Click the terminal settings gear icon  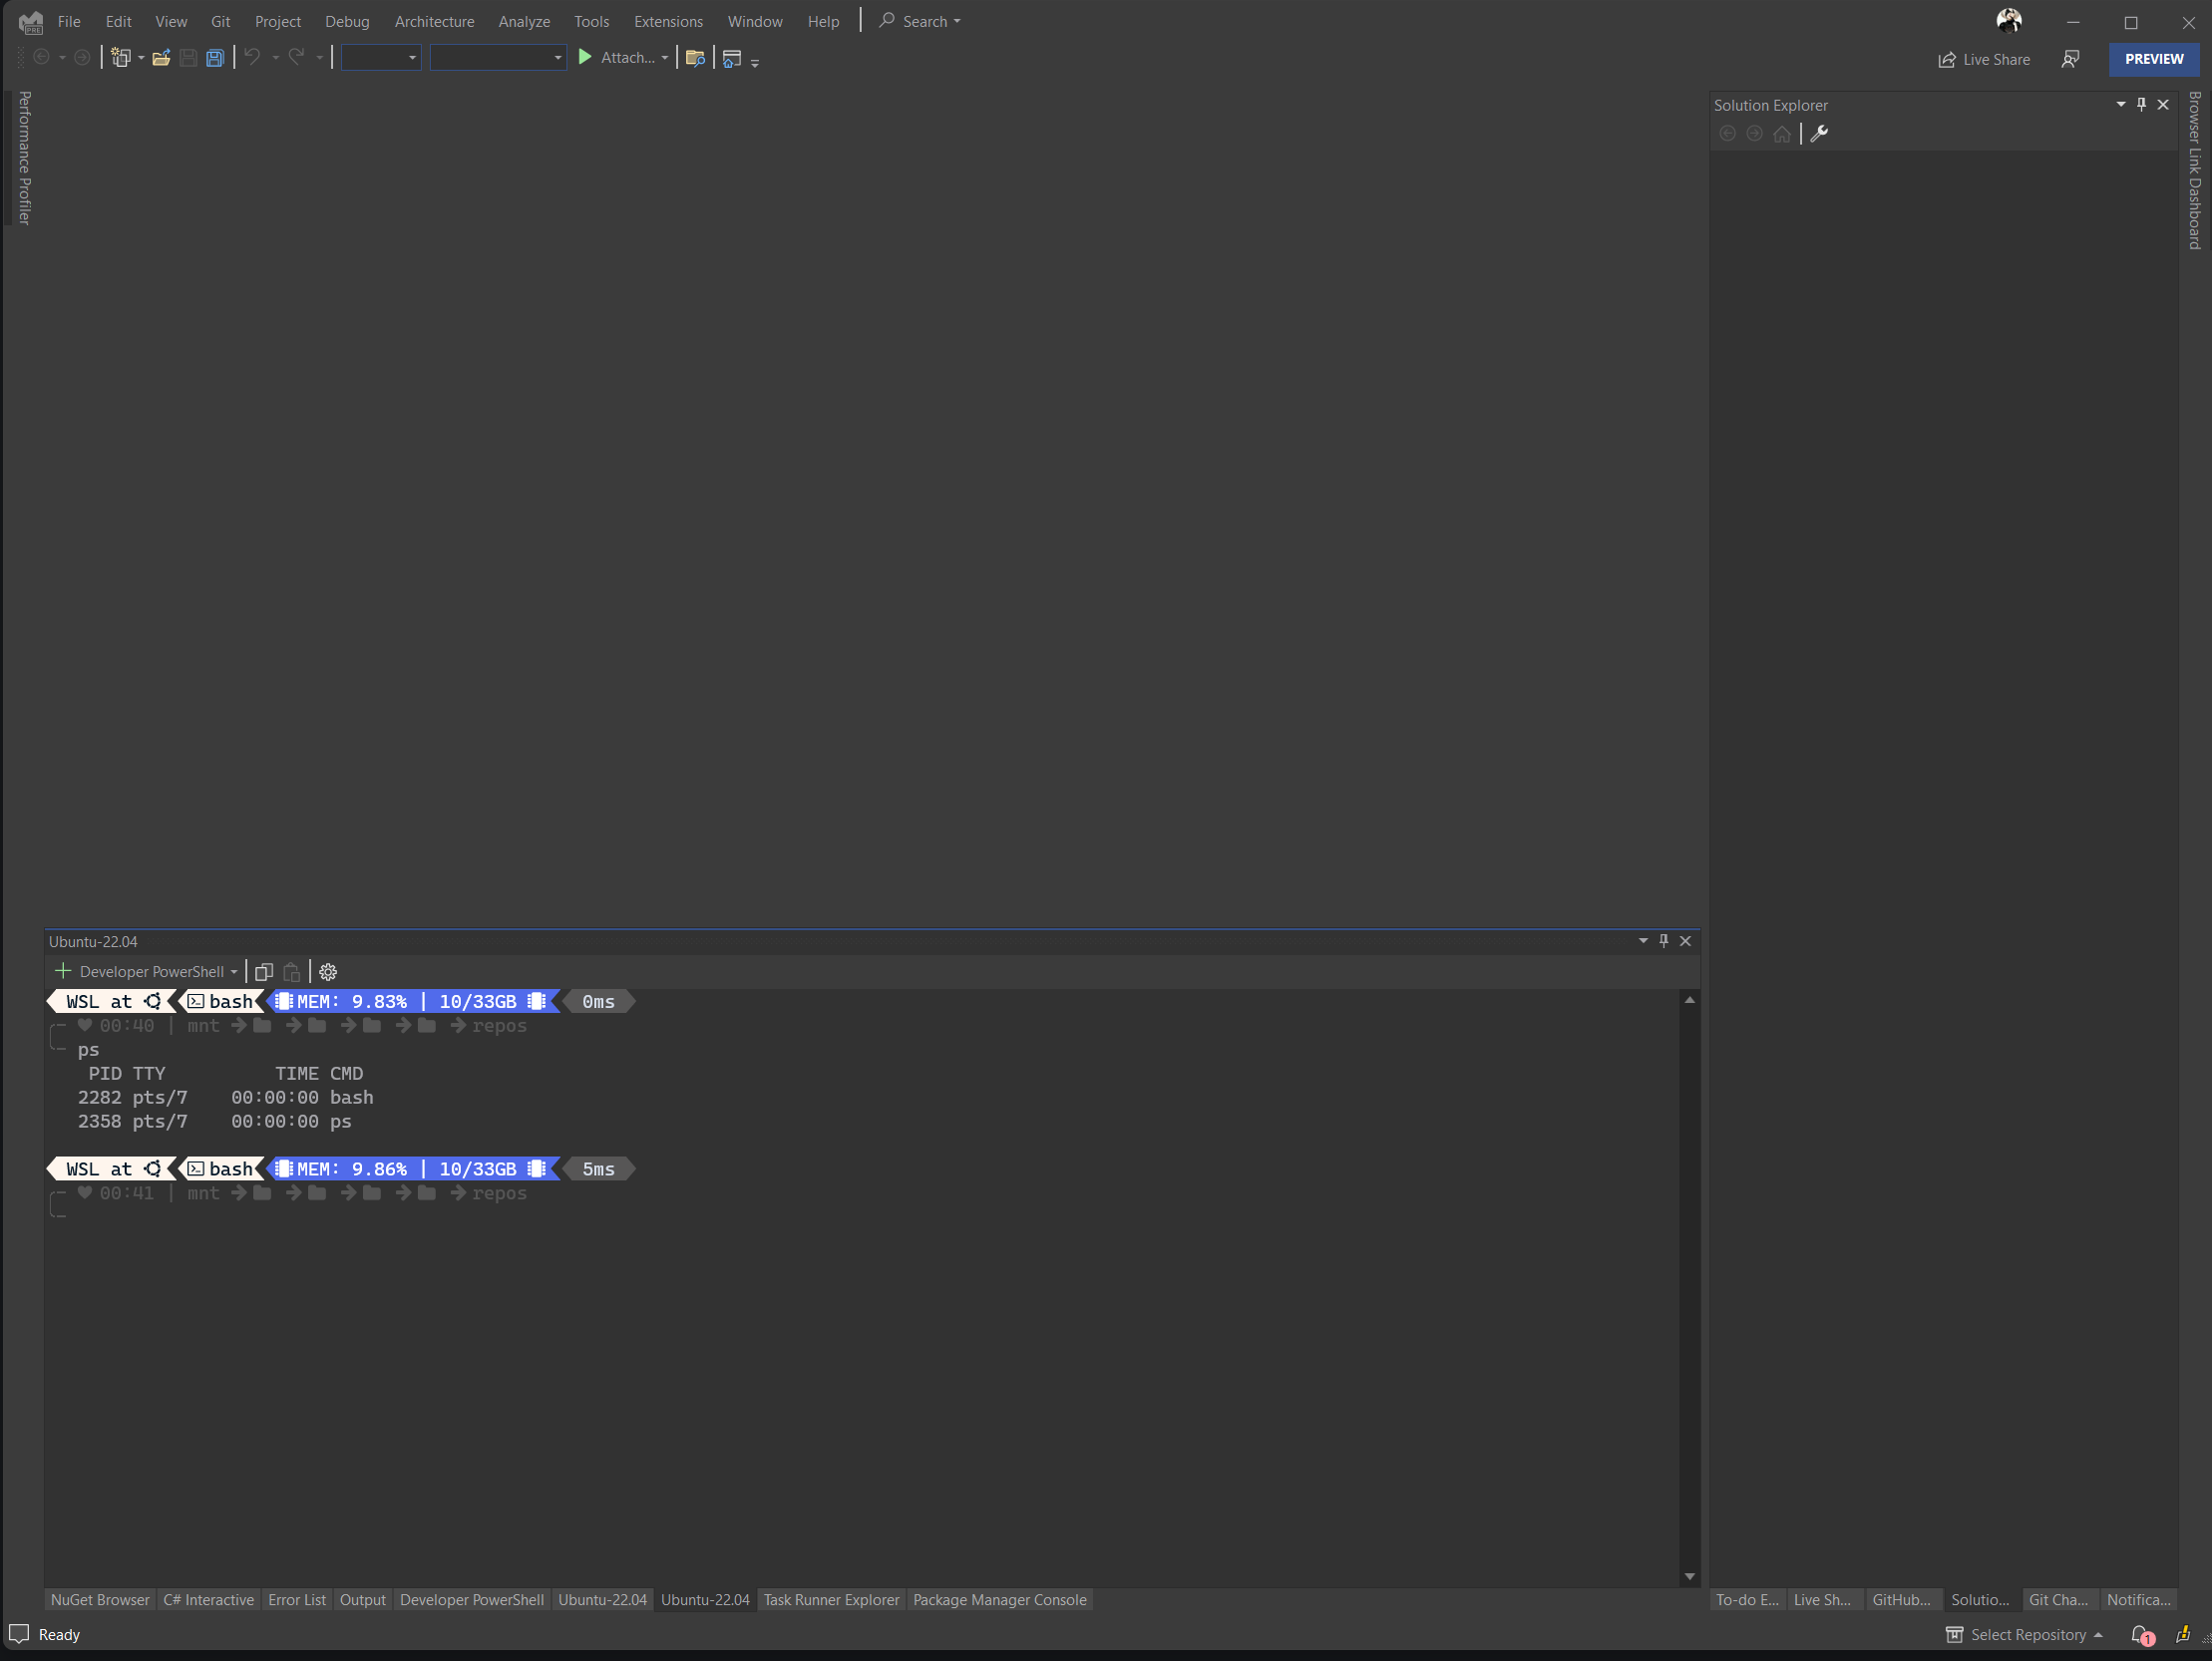coord(328,972)
